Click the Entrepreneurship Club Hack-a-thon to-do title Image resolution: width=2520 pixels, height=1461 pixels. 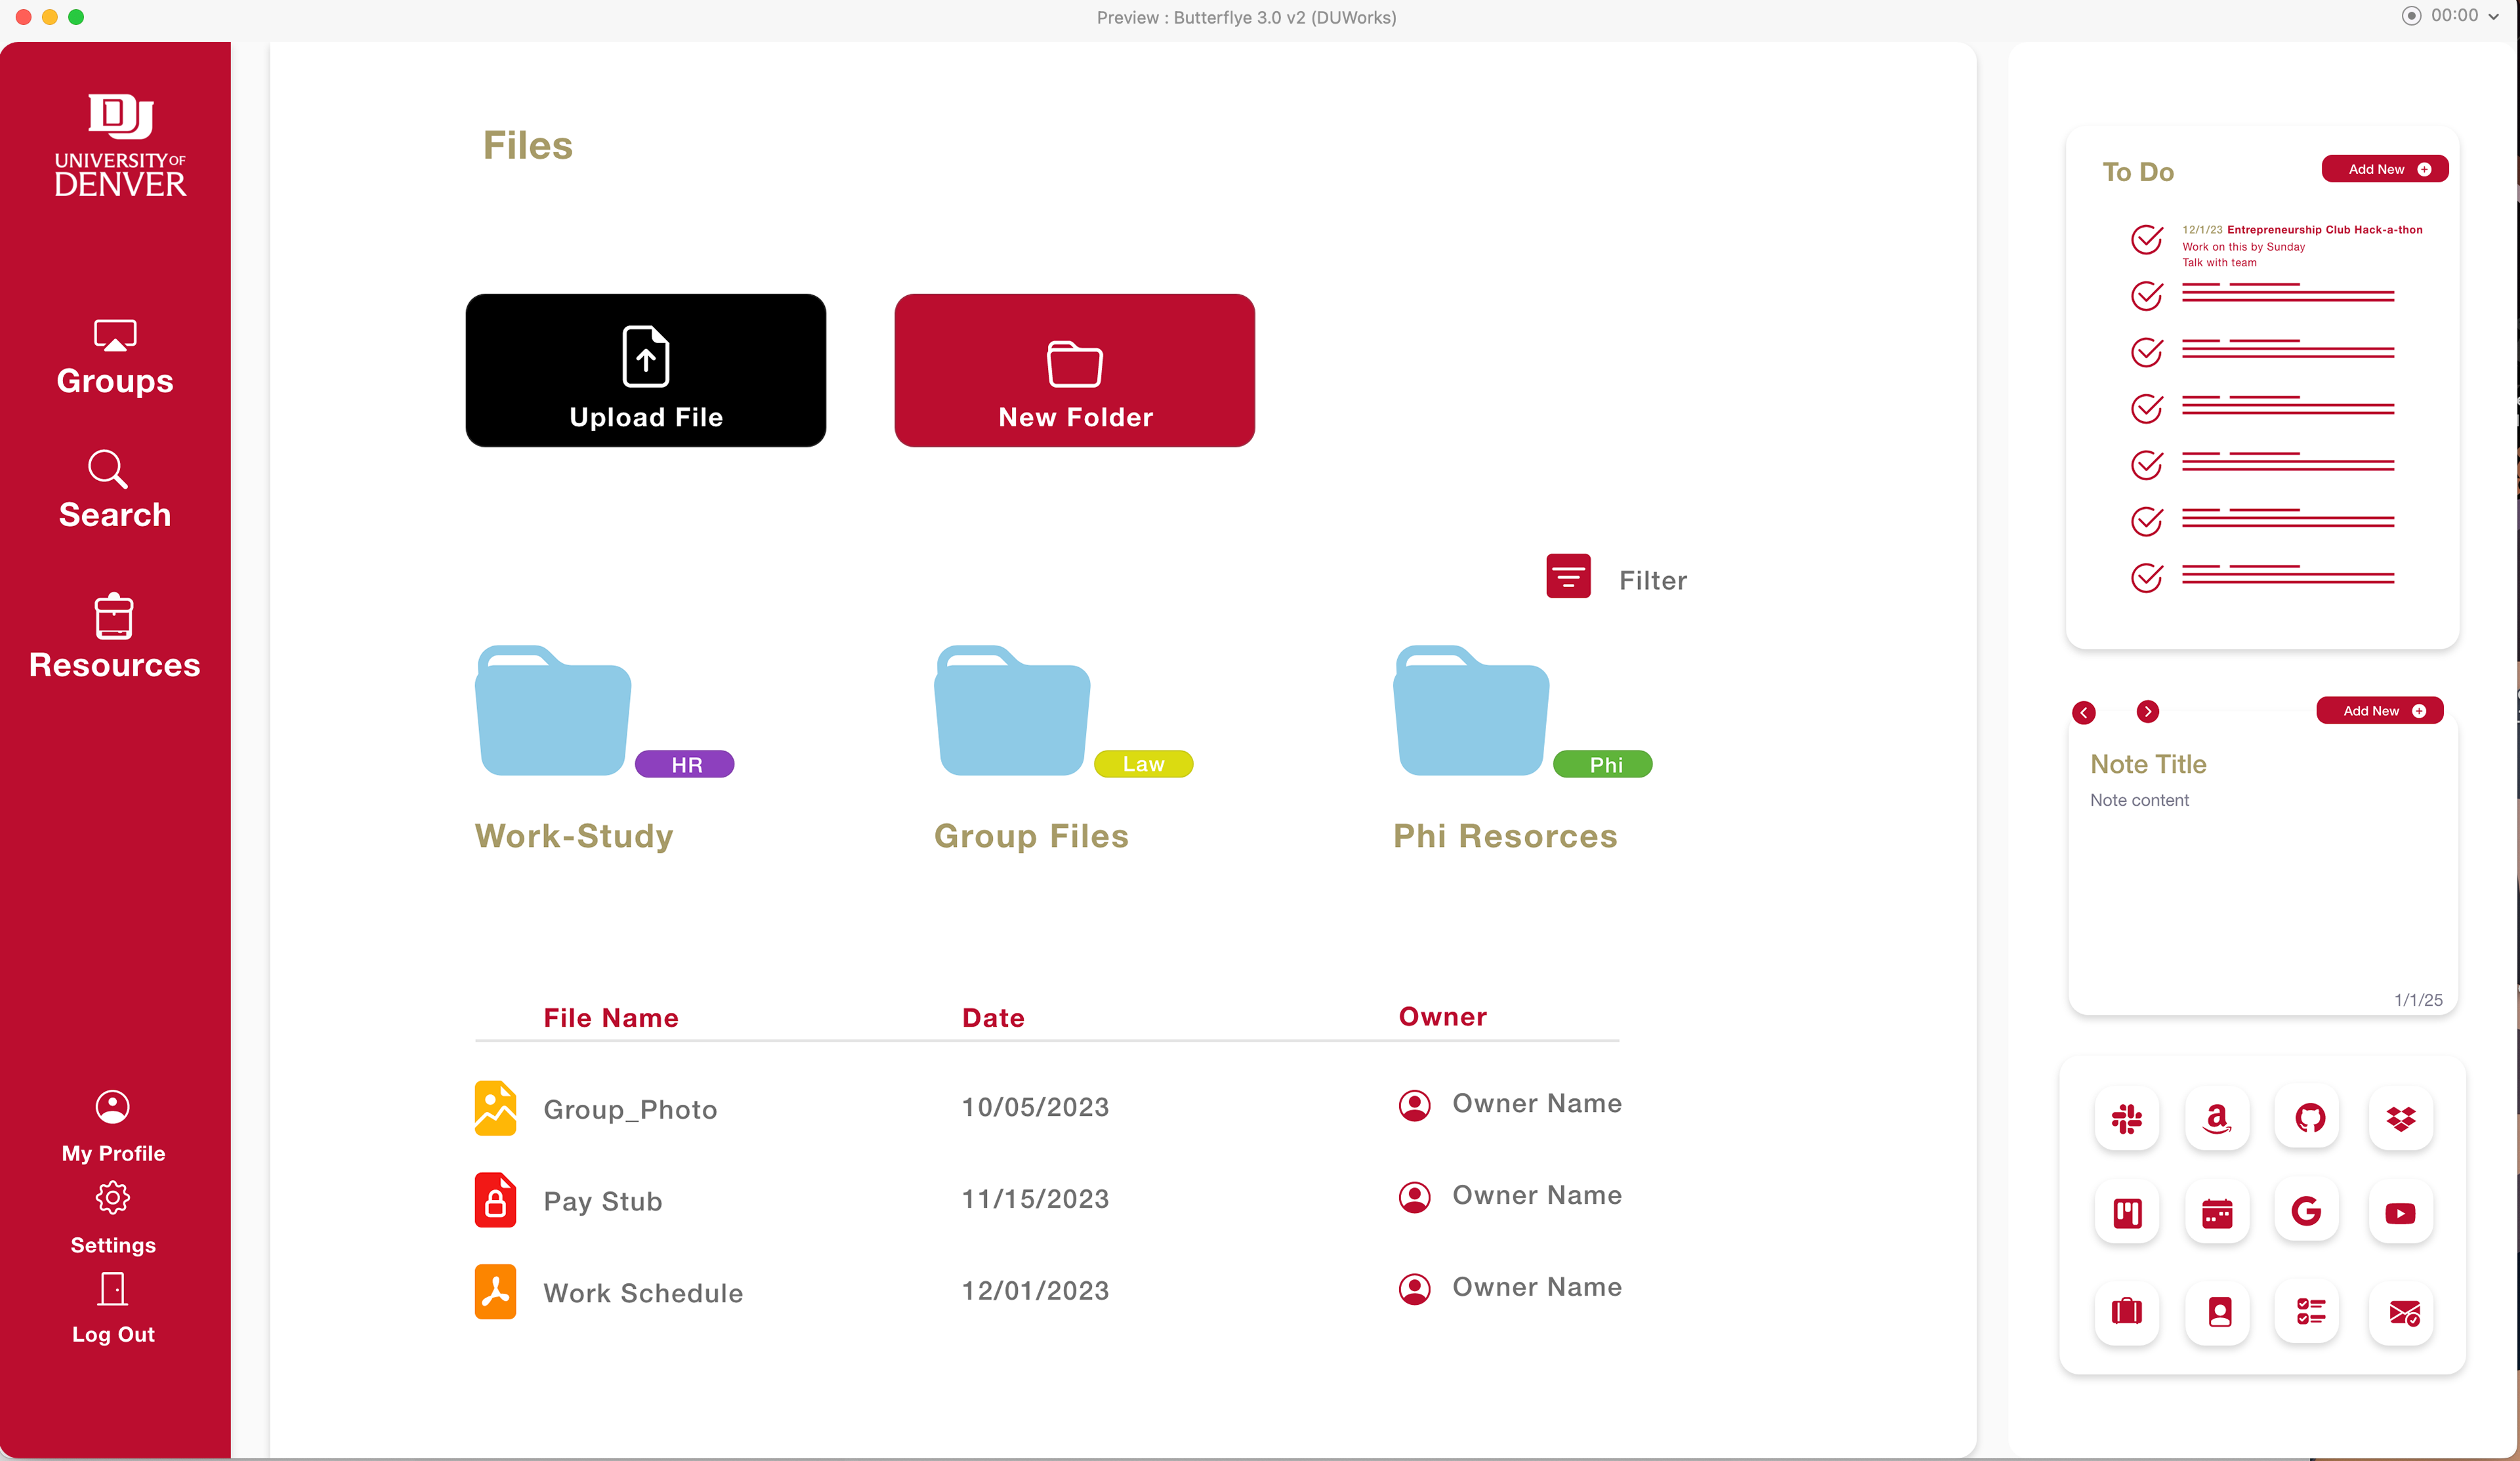[x=2324, y=229]
